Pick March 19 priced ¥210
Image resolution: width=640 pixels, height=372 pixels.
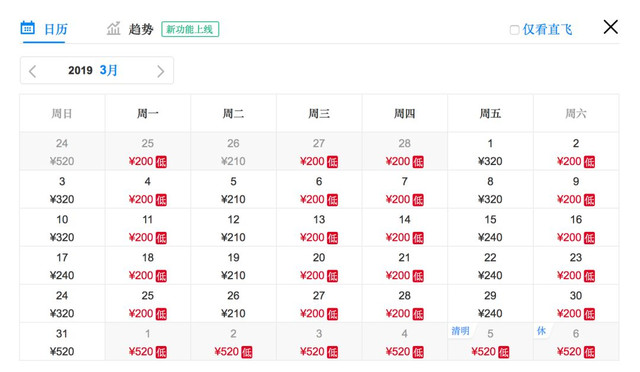click(233, 266)
